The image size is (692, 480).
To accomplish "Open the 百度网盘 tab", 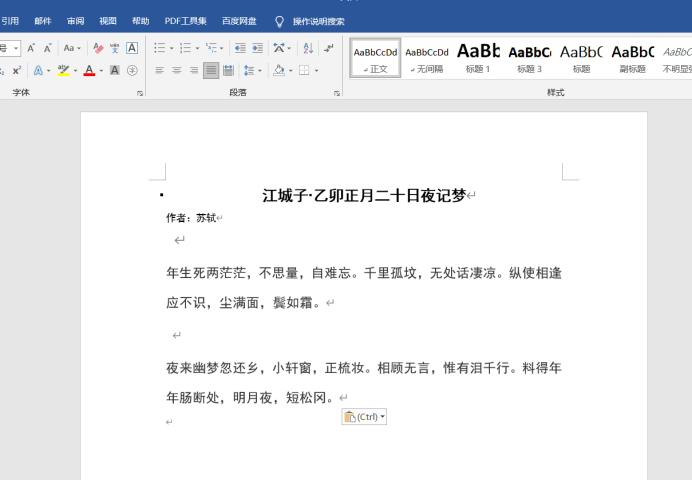I will [x=239, y=21].
